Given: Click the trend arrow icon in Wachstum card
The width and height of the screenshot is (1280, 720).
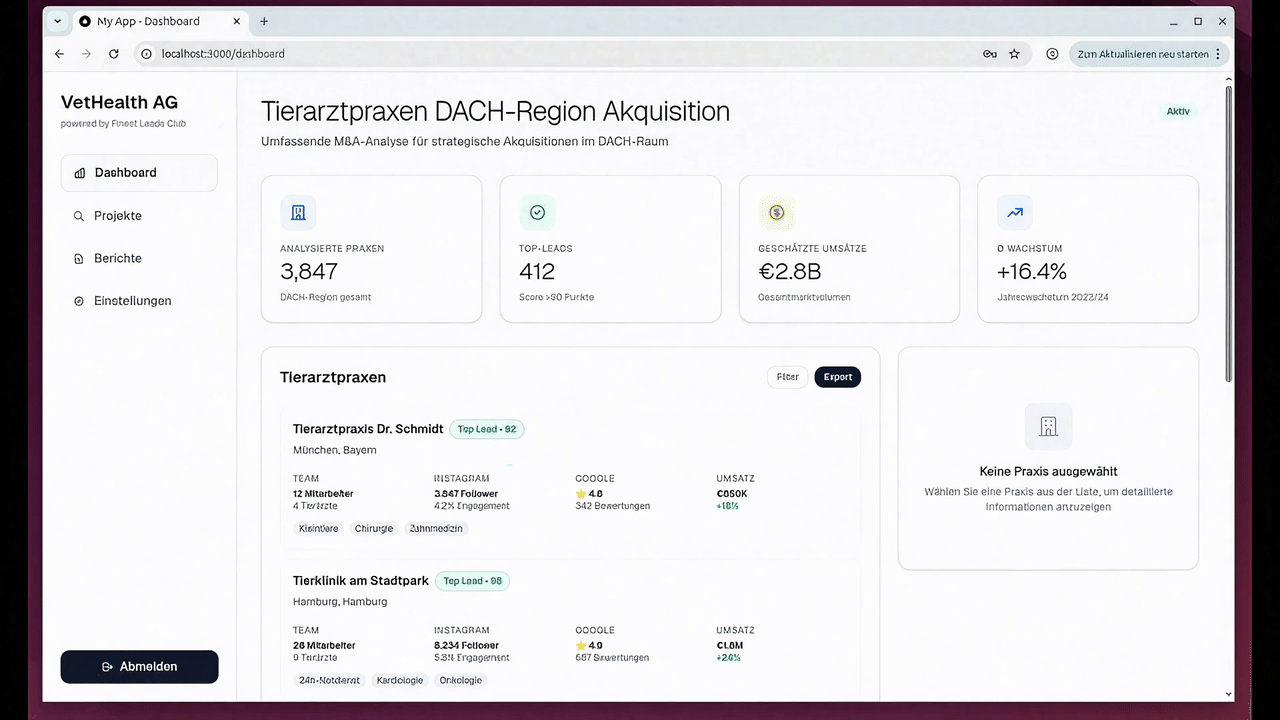Looking at the screenshot, I should 1015,213.
